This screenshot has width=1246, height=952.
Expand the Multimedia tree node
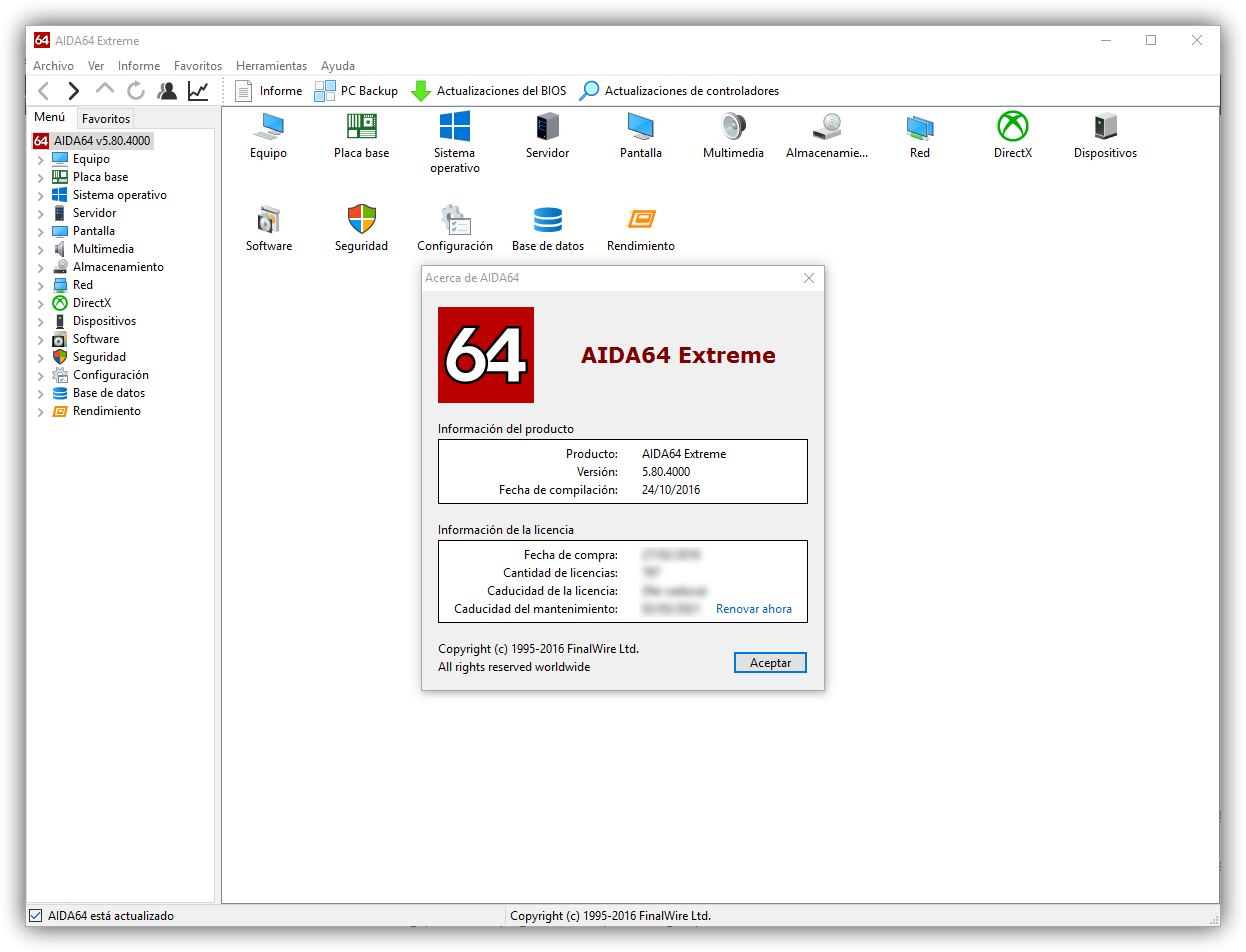(x=41, y=249)
